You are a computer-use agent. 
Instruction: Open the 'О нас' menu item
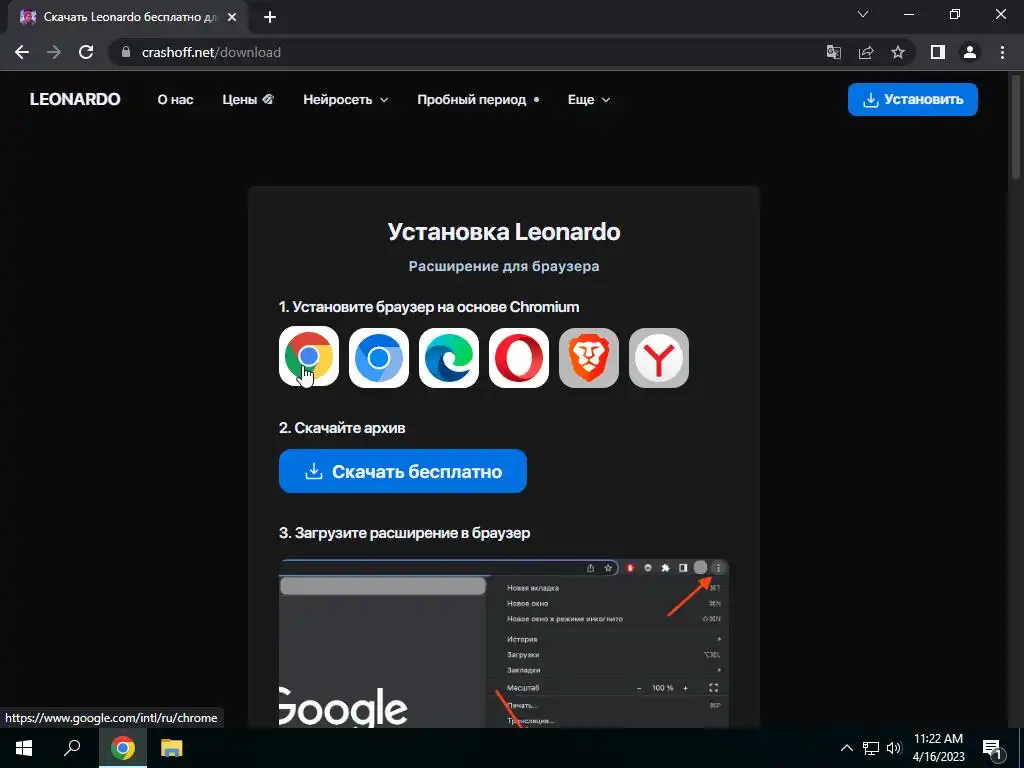(175, 99)
